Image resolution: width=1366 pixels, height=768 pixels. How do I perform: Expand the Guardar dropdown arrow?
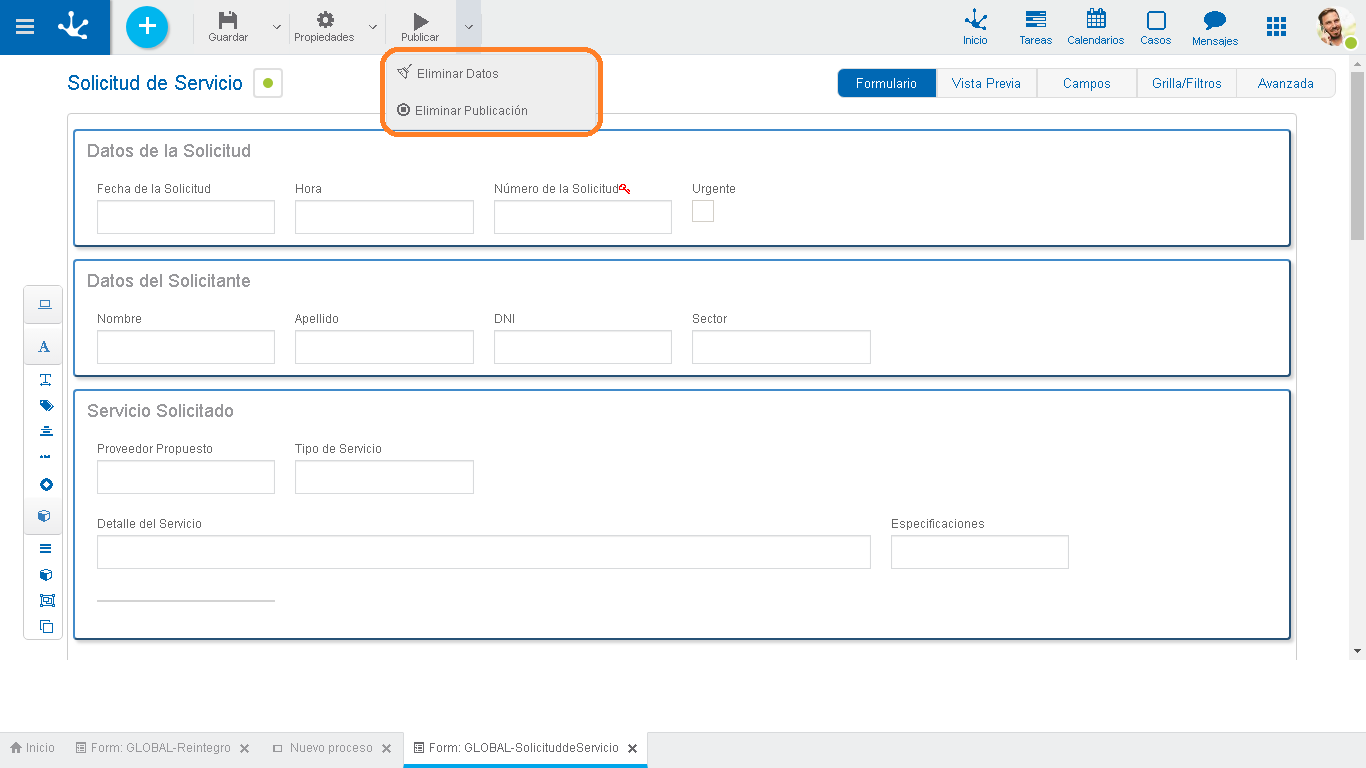277,27
